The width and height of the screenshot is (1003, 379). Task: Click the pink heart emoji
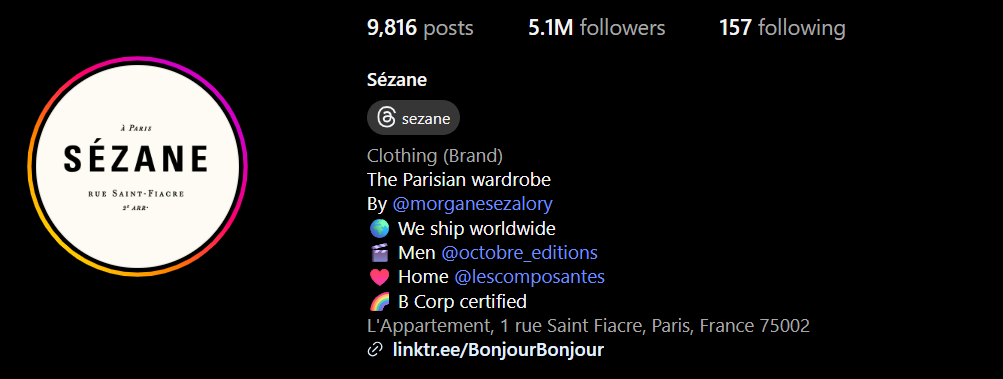pyautogui.click(x=379, y=277)
